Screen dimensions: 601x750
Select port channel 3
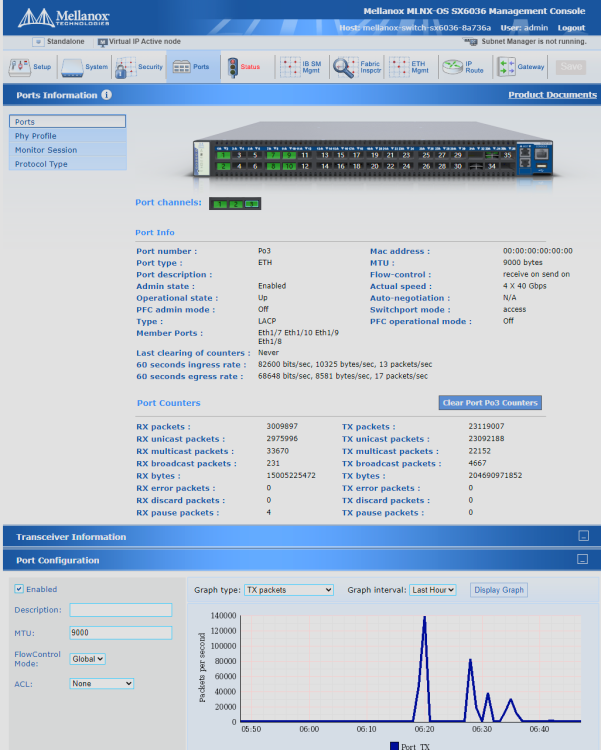click(252, 204)
